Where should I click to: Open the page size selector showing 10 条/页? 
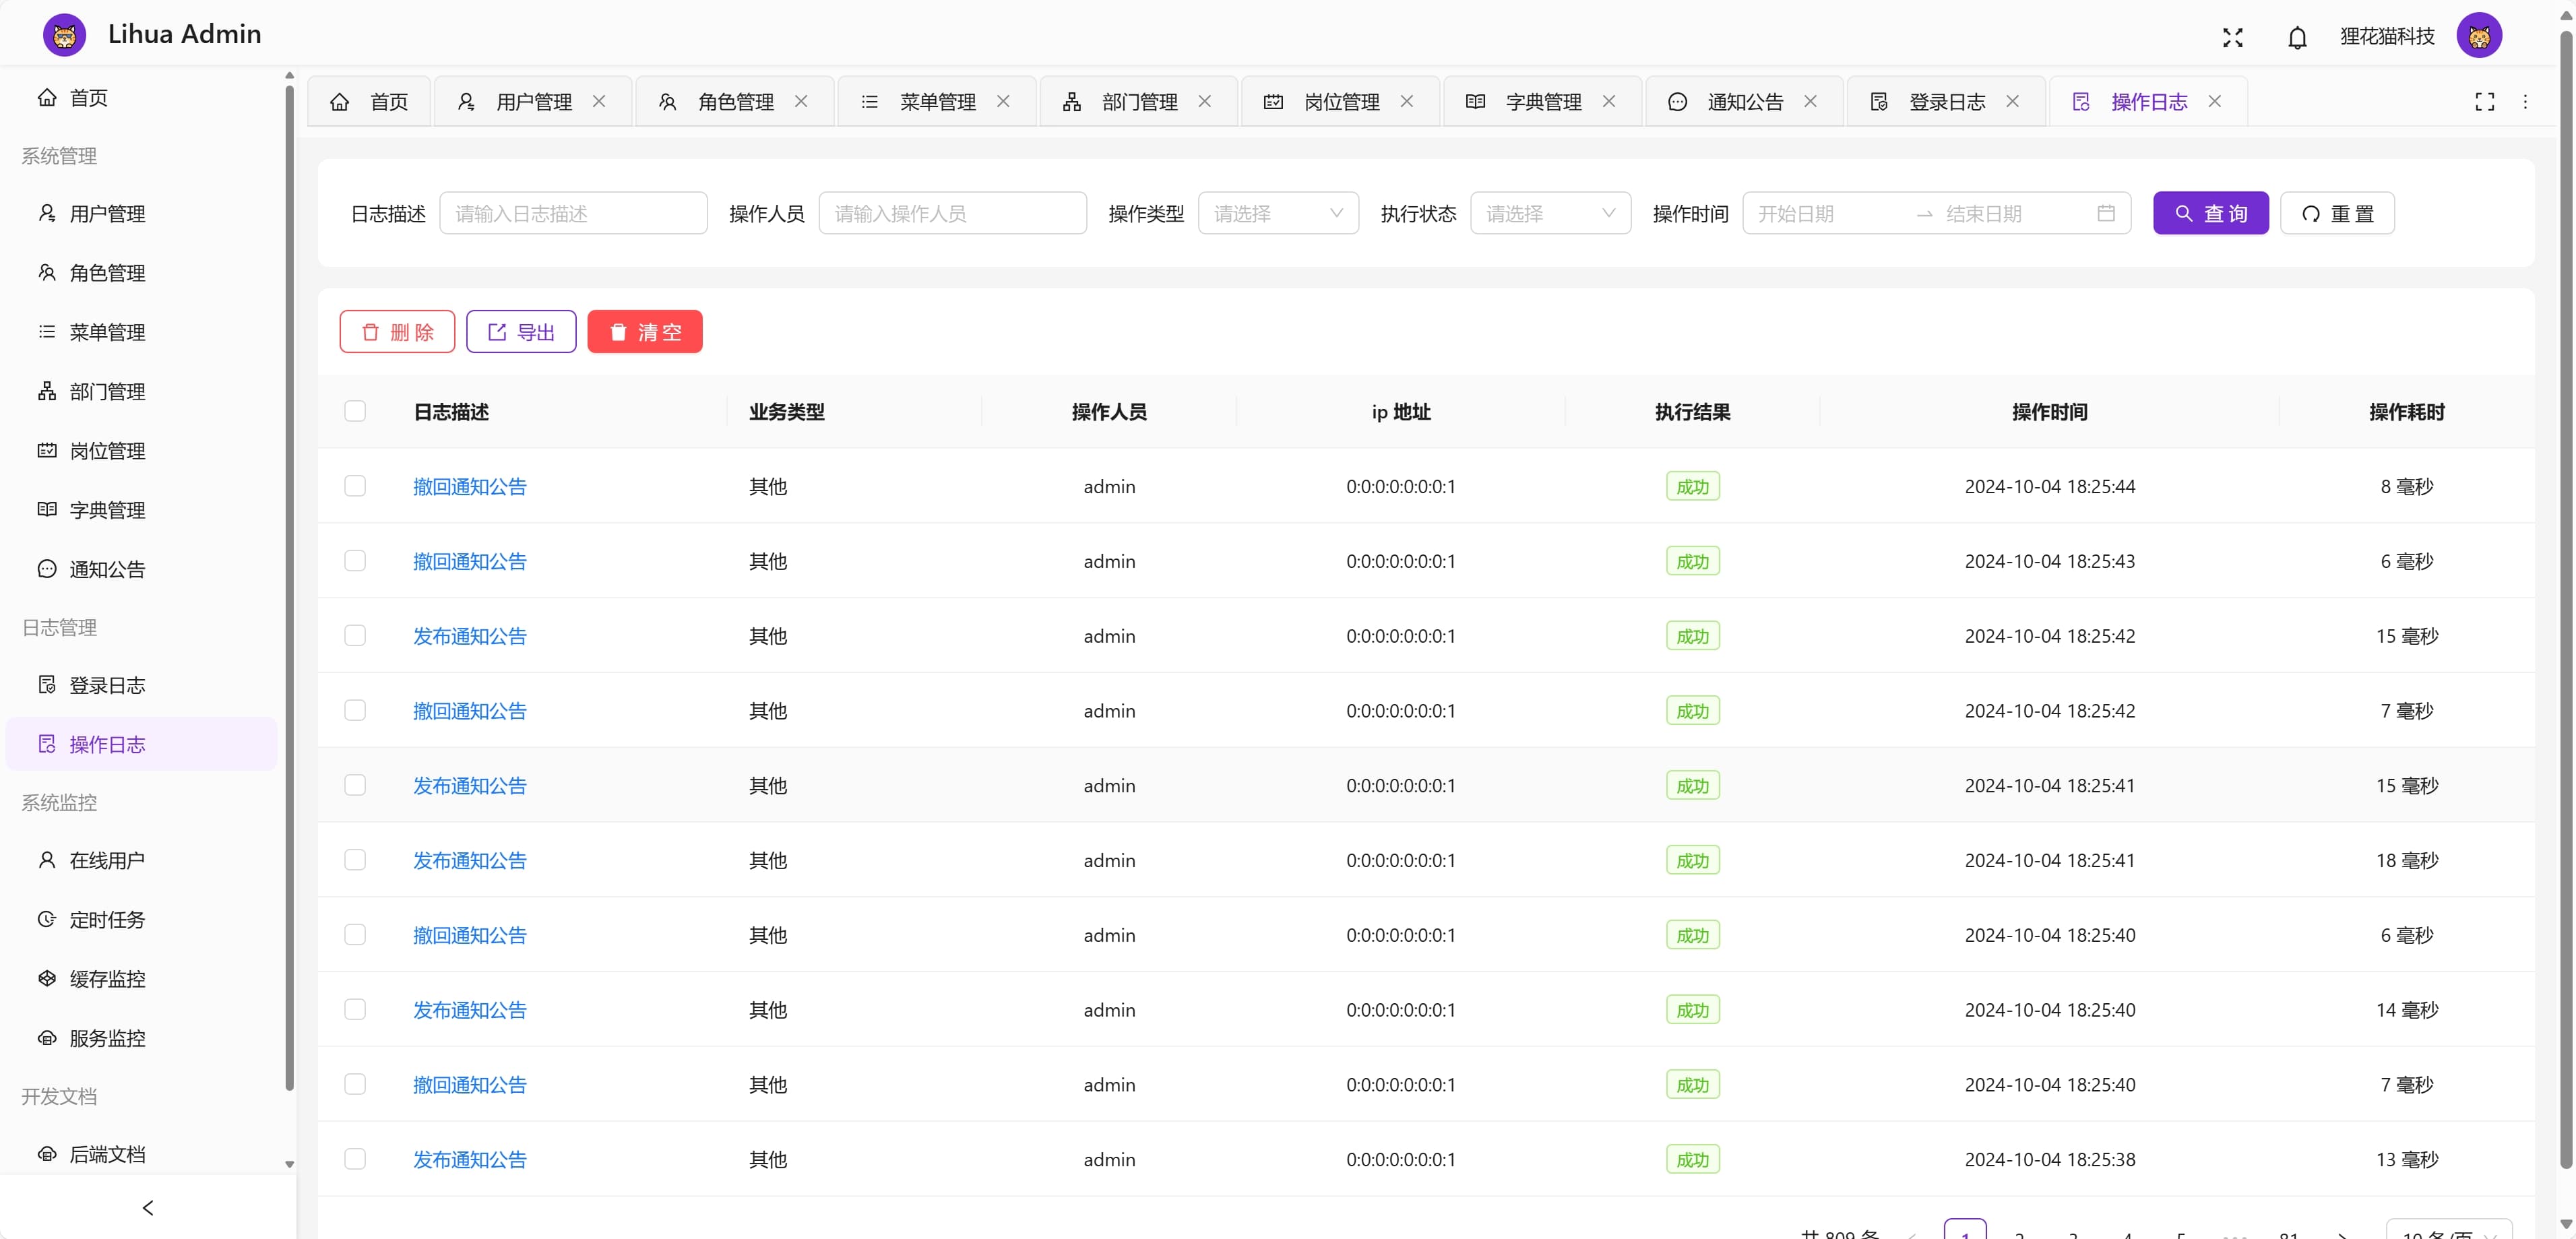(x=2443, y=1232)
